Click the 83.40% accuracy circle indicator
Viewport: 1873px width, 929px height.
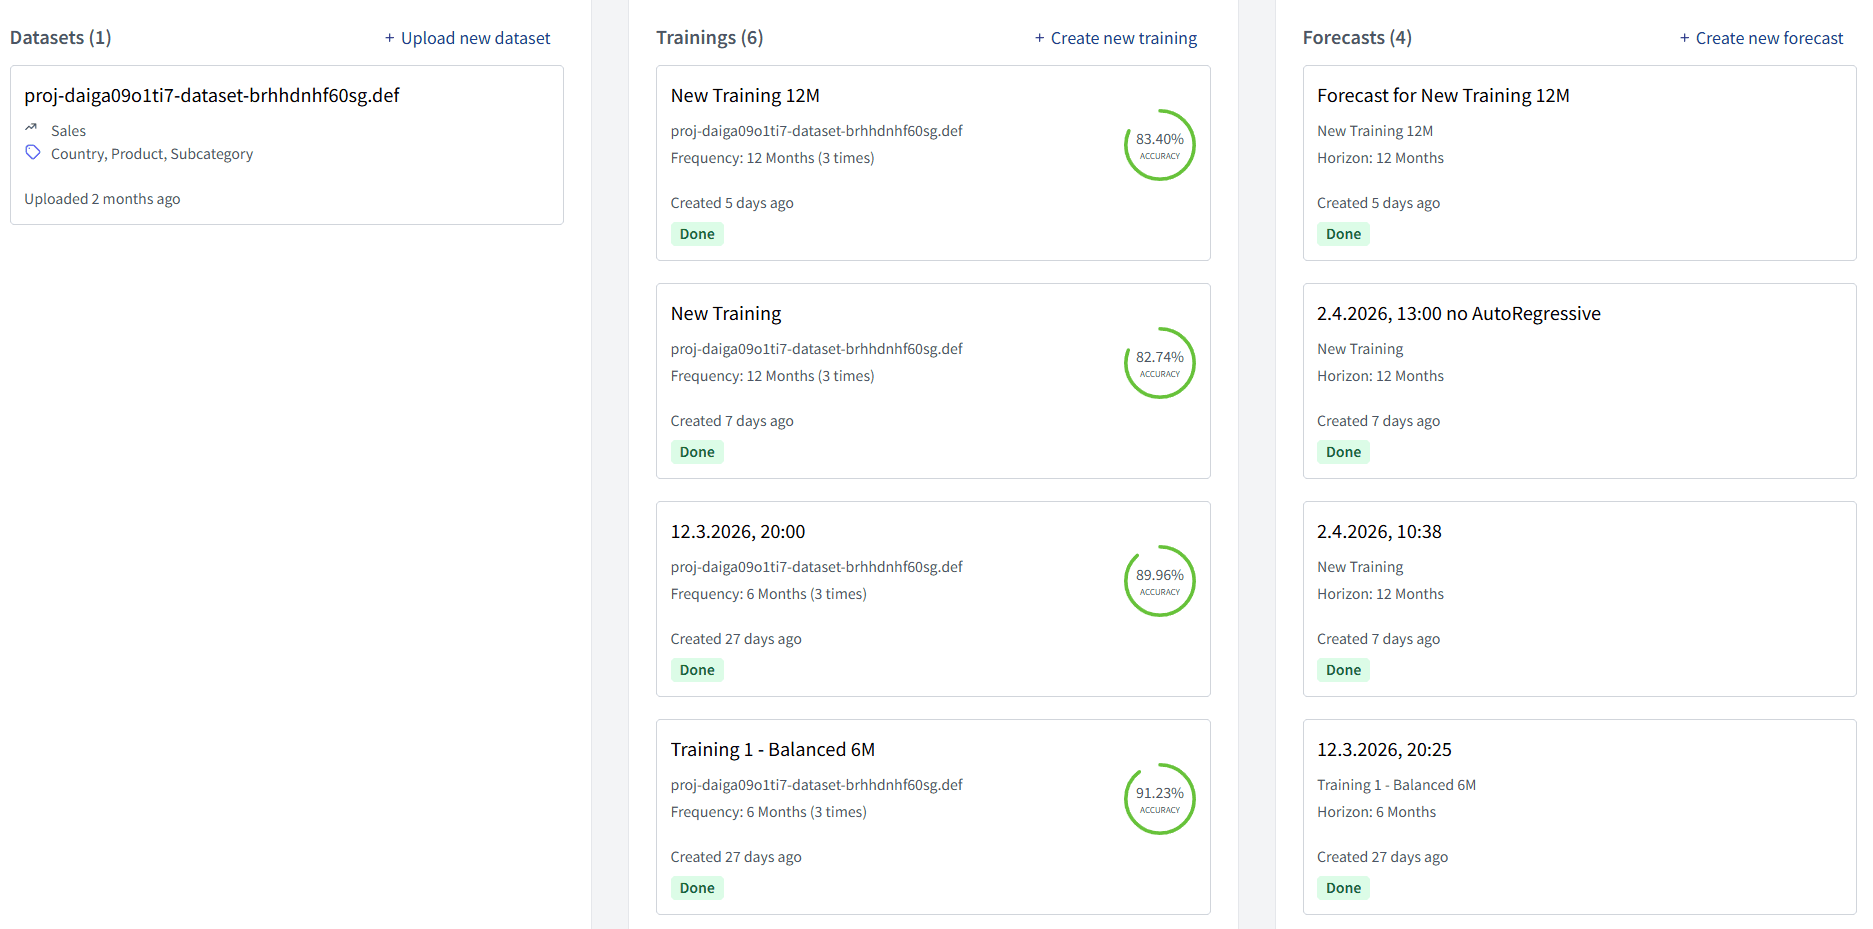coord(1159,145)
